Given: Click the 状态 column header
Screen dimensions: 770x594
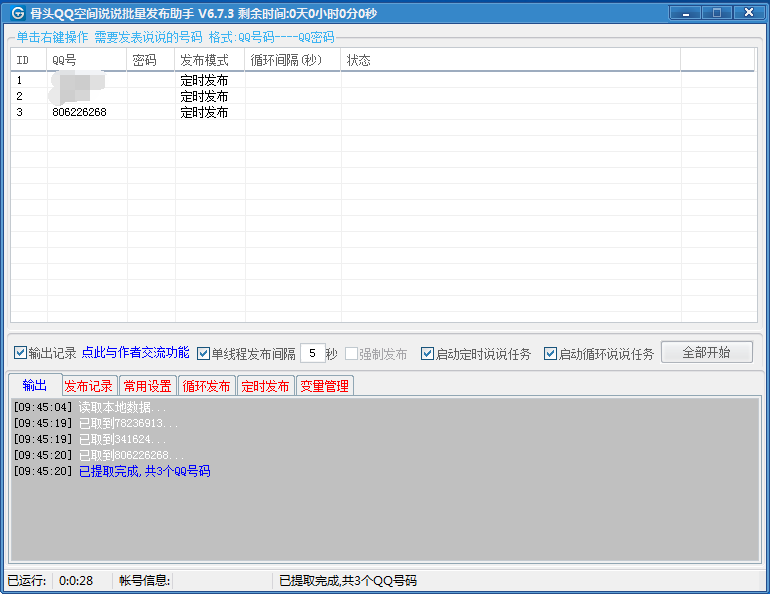Looking at the screenshot, I should tap(511, 60).
